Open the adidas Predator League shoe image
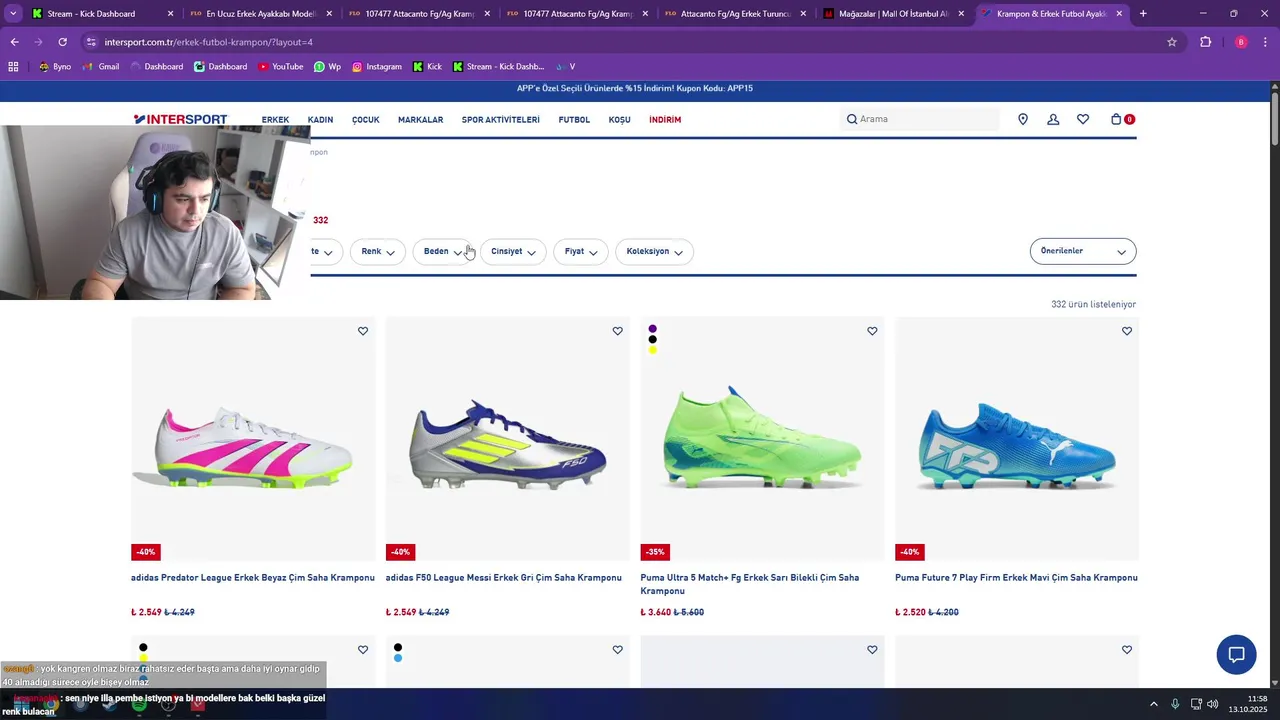Screen dimensions: 1280x720 point(254,439)
